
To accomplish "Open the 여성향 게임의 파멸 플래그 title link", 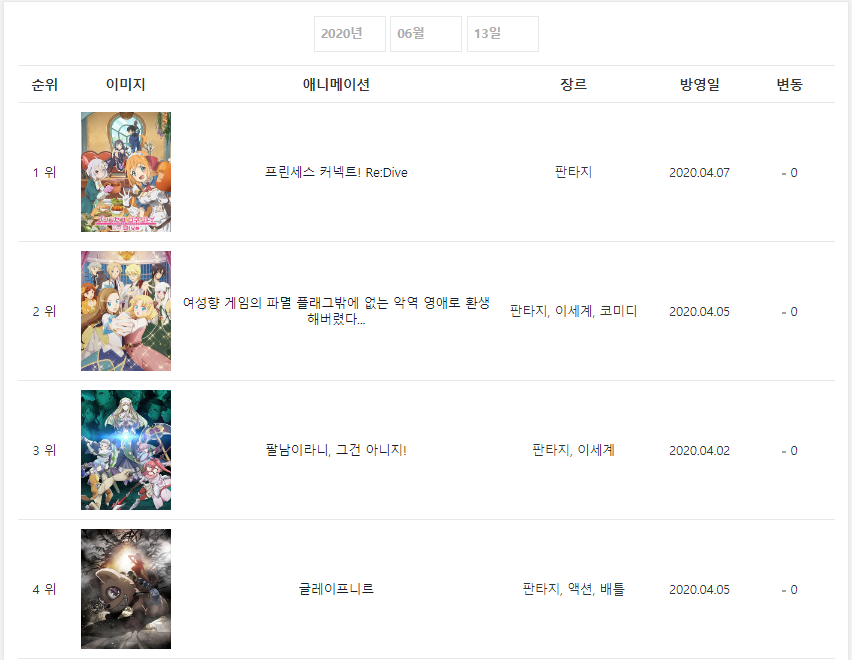I will pos(336,311).
